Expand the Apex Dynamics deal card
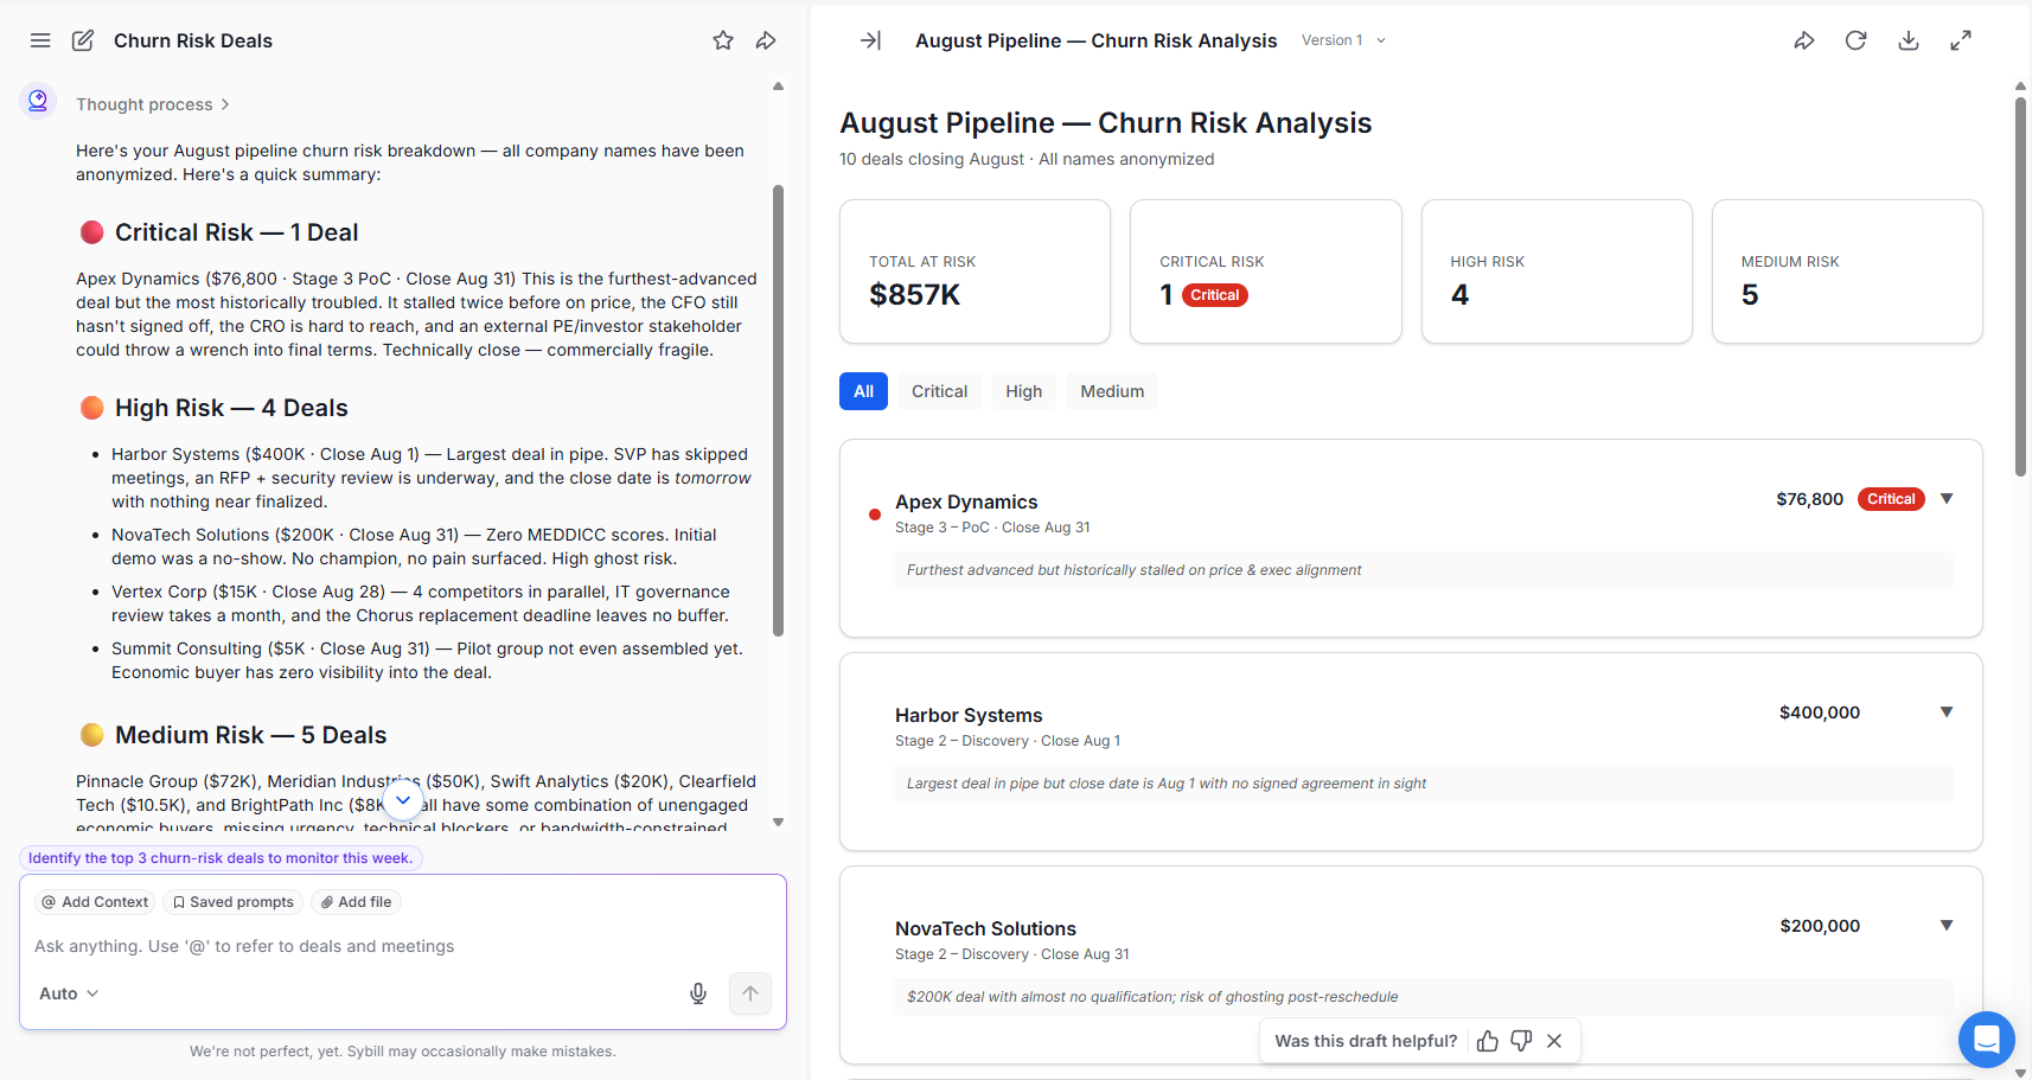The height and width of the screenshot is (1080, 2032). pyautogui.click(x=1946, y=498)
